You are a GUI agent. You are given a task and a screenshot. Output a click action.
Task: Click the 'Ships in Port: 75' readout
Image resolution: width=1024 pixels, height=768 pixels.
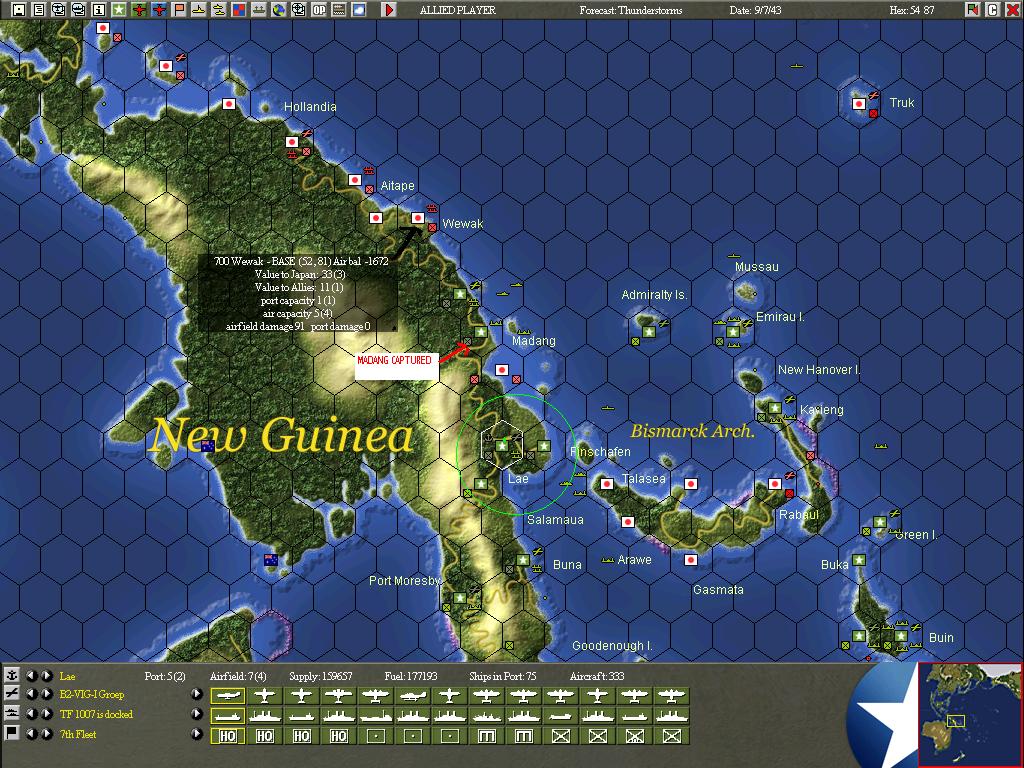tap(502, 676)
